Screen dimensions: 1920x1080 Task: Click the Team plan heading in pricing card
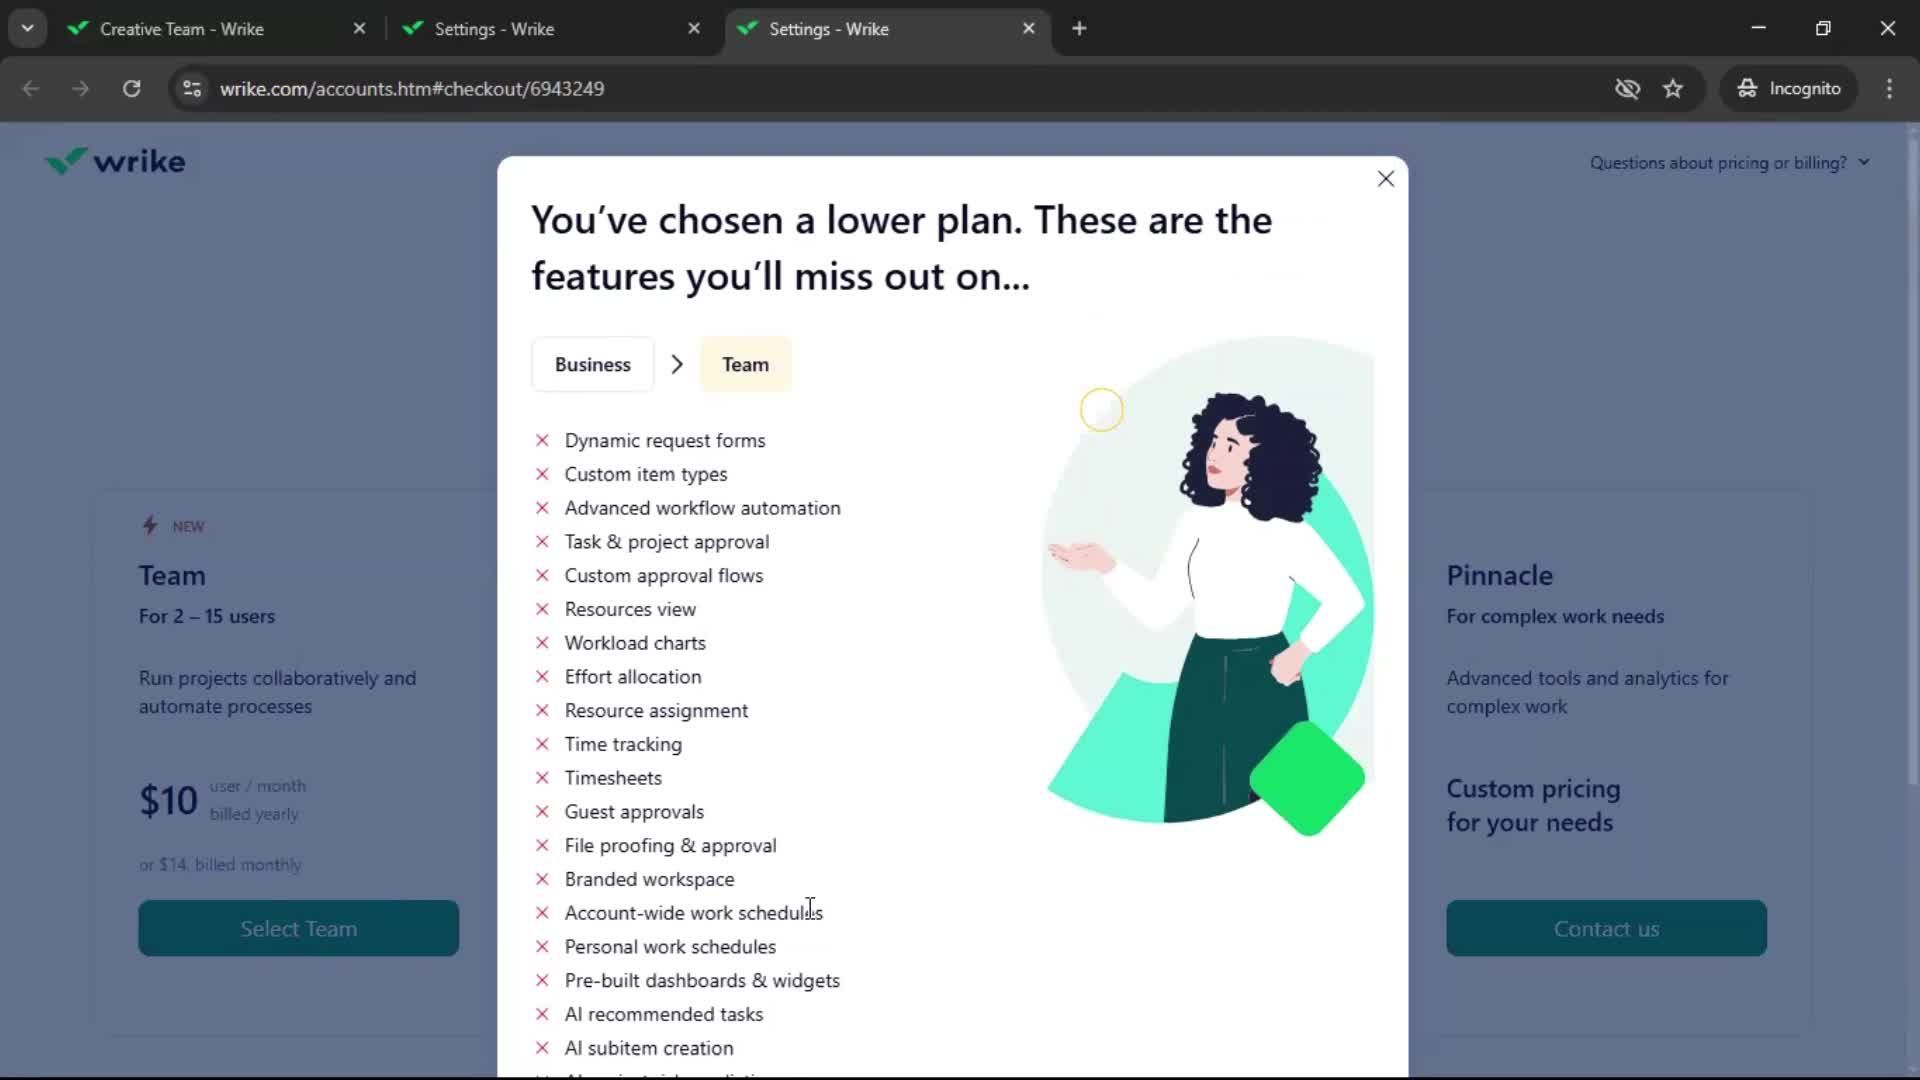(x=172, y=575)
